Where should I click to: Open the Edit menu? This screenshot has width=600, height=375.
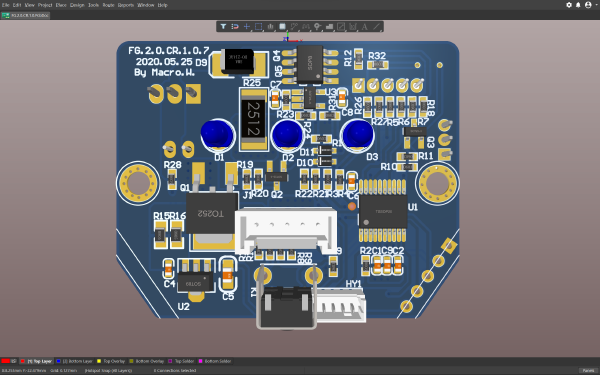[17, 5]
